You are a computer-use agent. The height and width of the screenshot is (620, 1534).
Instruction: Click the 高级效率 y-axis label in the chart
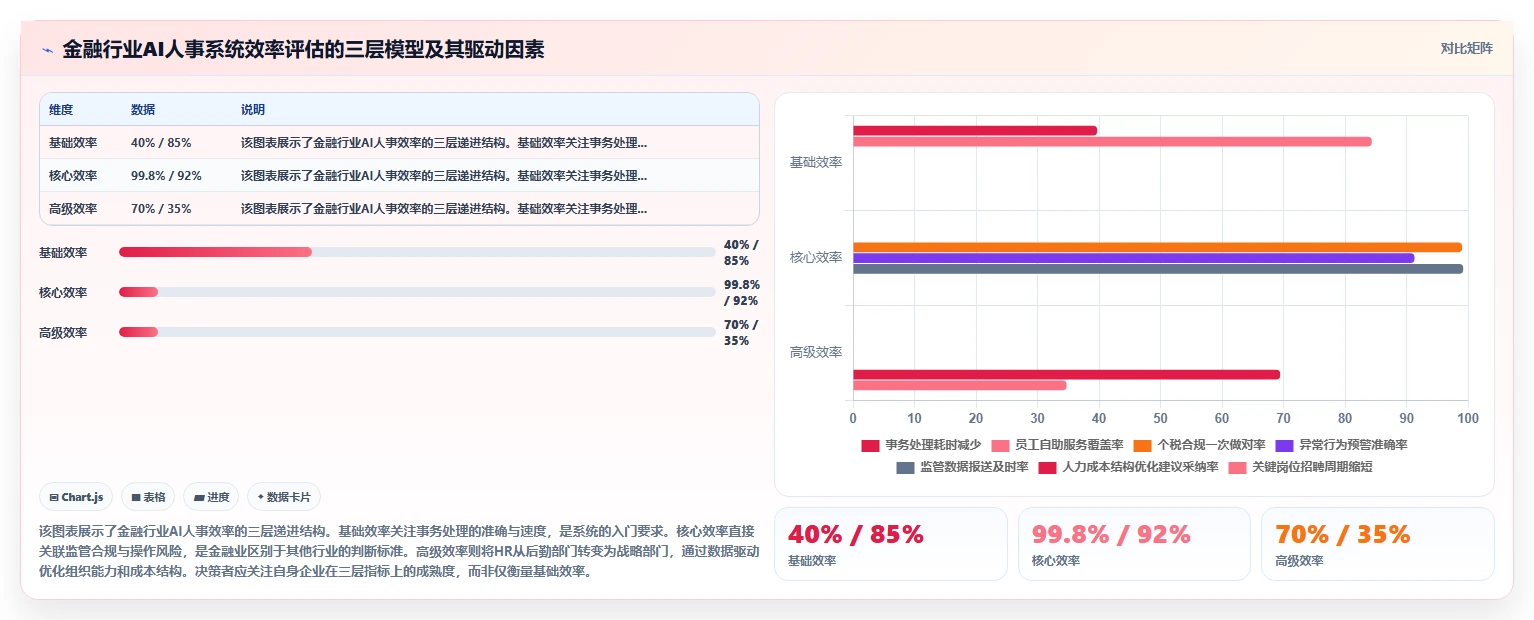(x=816, y=352)
